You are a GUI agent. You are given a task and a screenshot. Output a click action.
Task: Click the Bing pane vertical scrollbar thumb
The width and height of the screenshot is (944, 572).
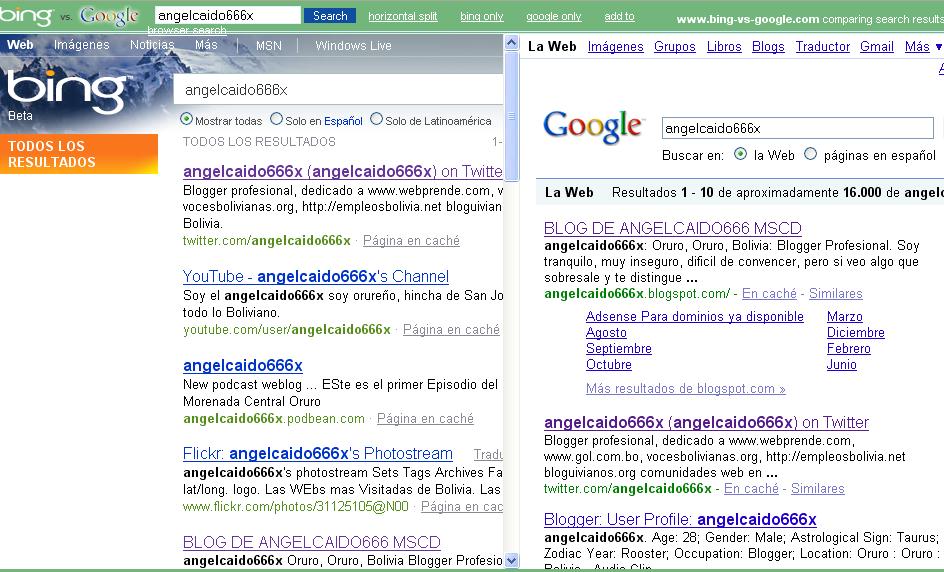pos(512,116)
